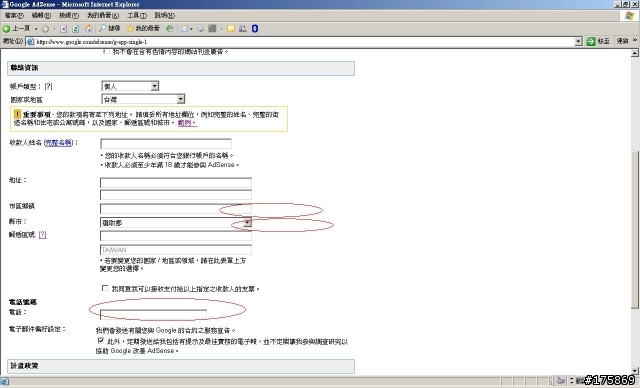Open the Back history dropdown arrow
The image size is (640, 388).
(x=36, y=29)
